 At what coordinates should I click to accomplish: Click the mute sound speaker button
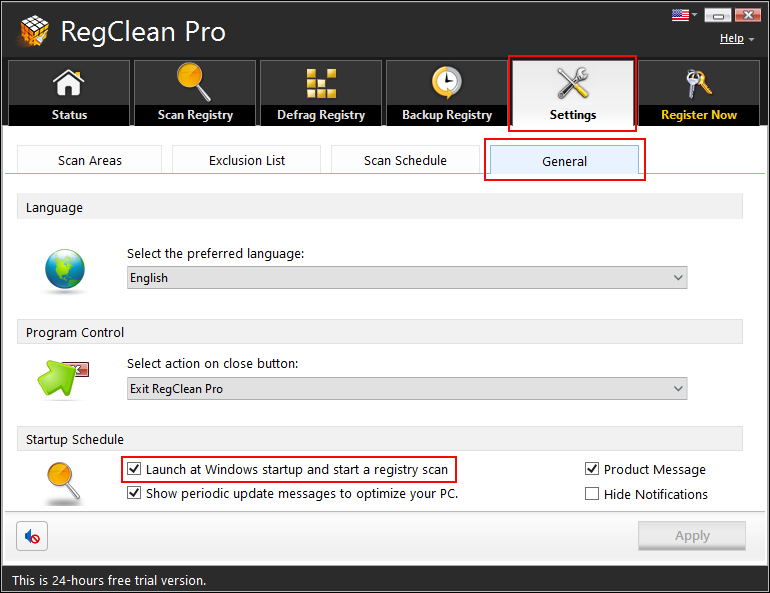coord(32,536)
